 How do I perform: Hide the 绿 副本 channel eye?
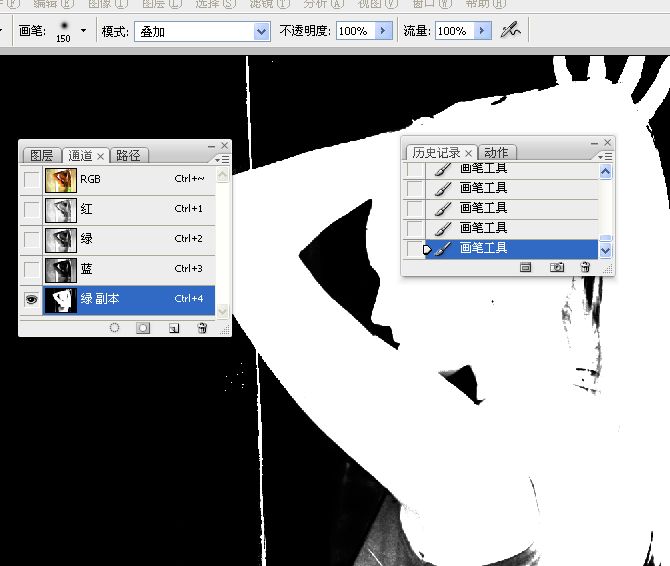[31, 299]
